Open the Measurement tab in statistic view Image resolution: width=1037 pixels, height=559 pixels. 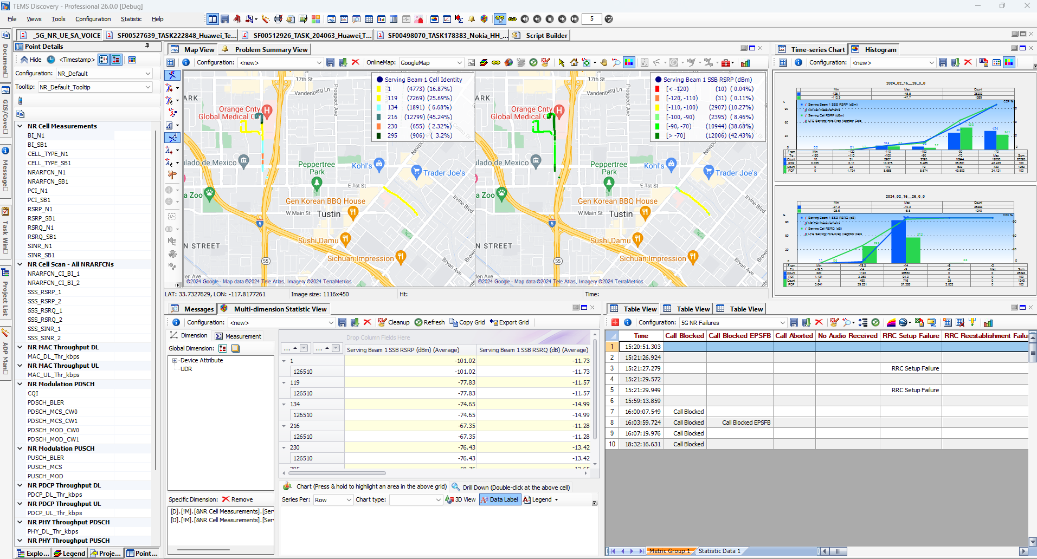[x=238, y=336]
